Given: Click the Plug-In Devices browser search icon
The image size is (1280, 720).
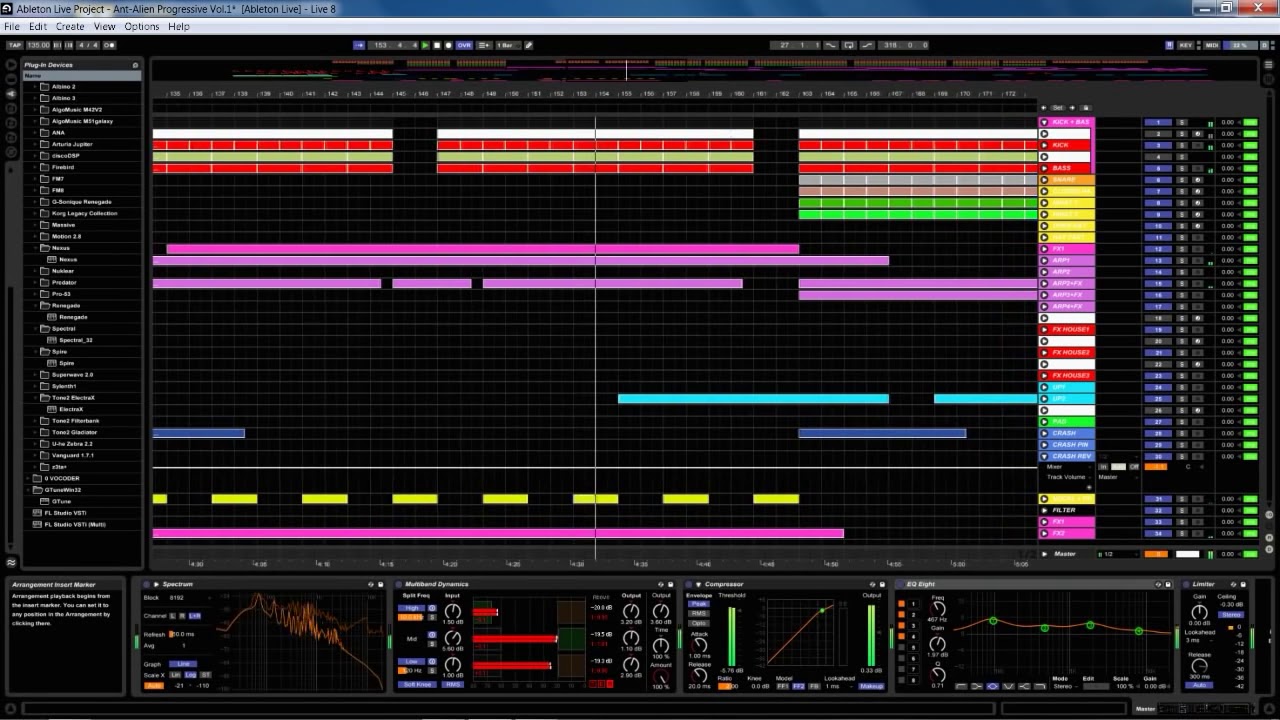Looking at the screenshot, I should tap(135, 65).
